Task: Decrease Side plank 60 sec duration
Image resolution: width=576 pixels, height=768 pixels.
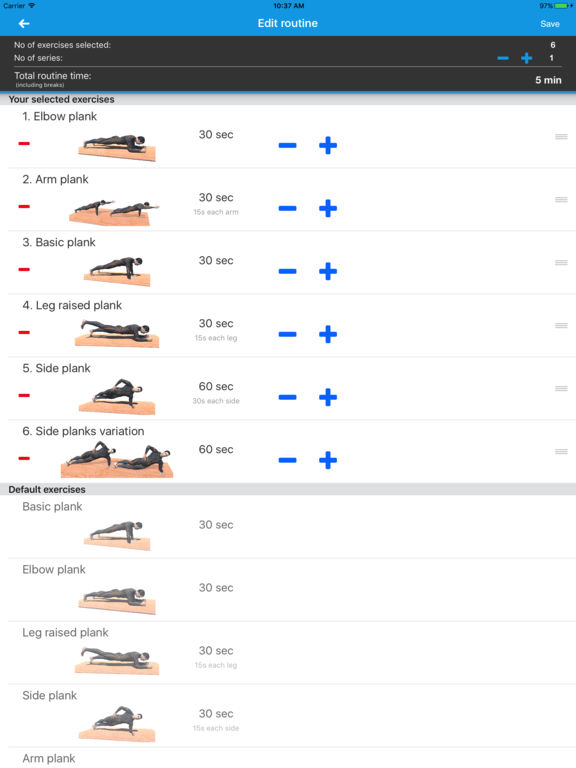Action: click(288, 397)
